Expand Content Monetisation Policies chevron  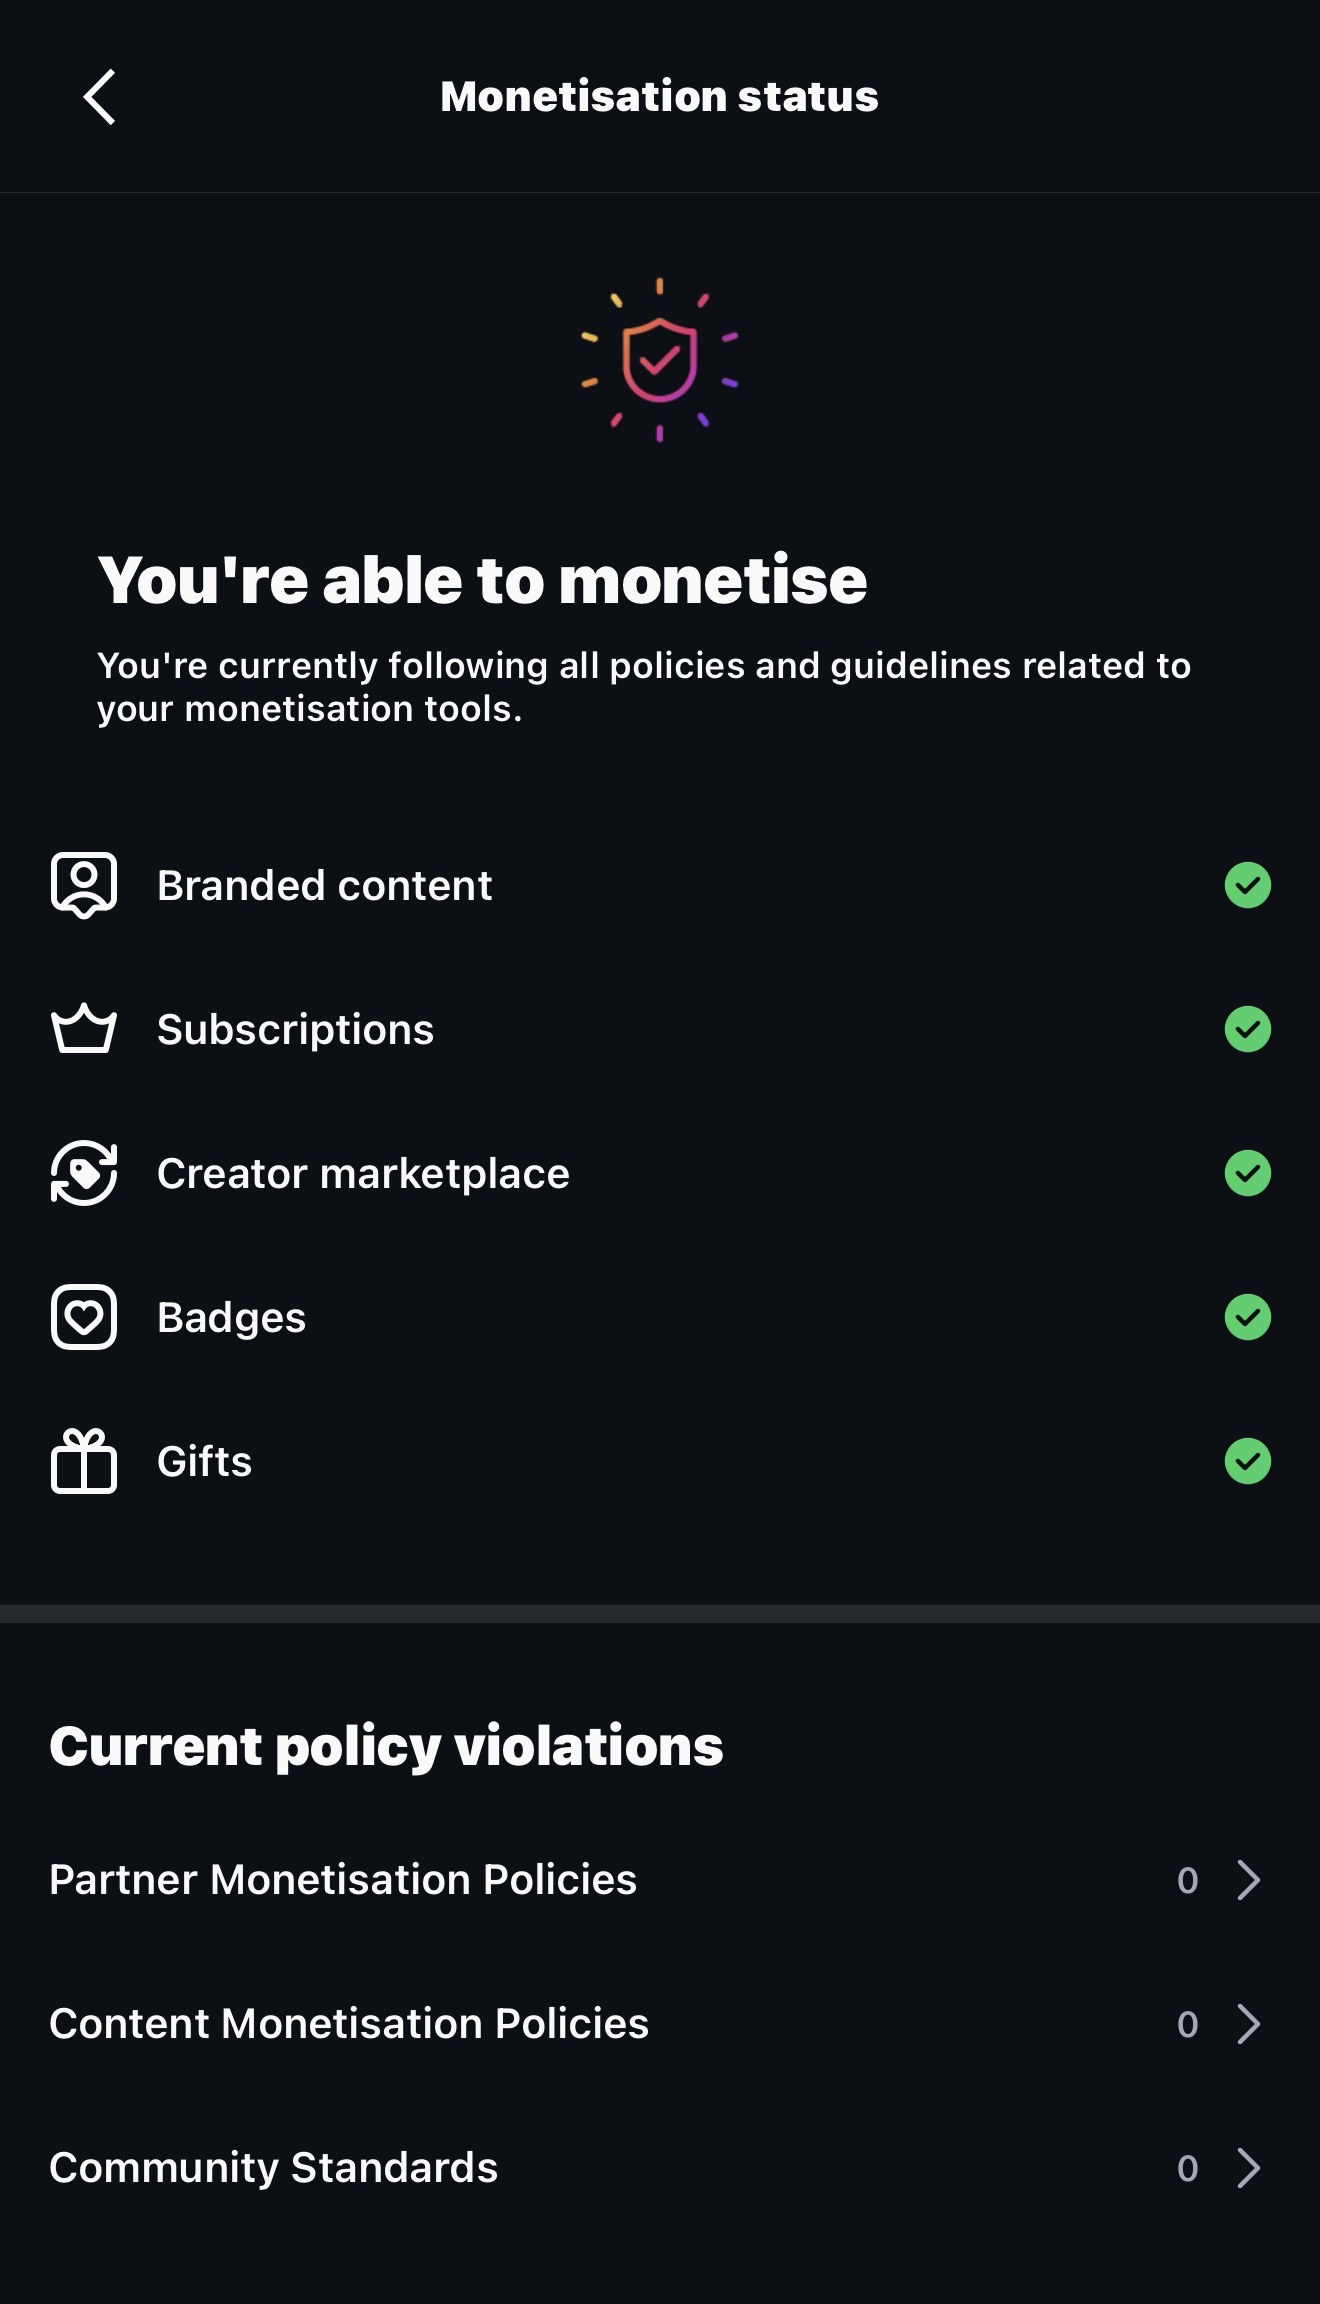tap(1247, 2024)
